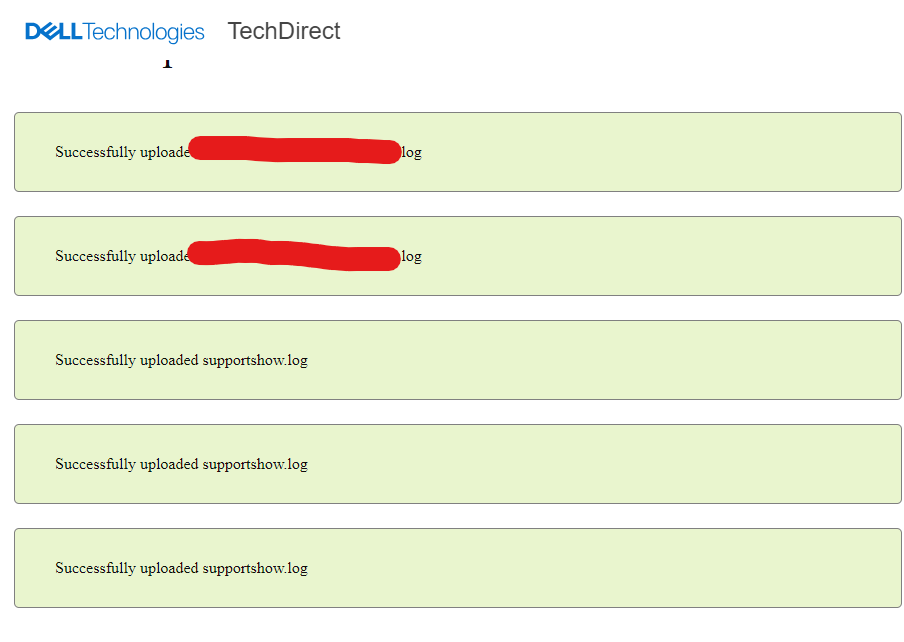This screenshot has width=904, height=642.
Task: Click the "log" suffix in the first banner
Action: pos(411,153)
